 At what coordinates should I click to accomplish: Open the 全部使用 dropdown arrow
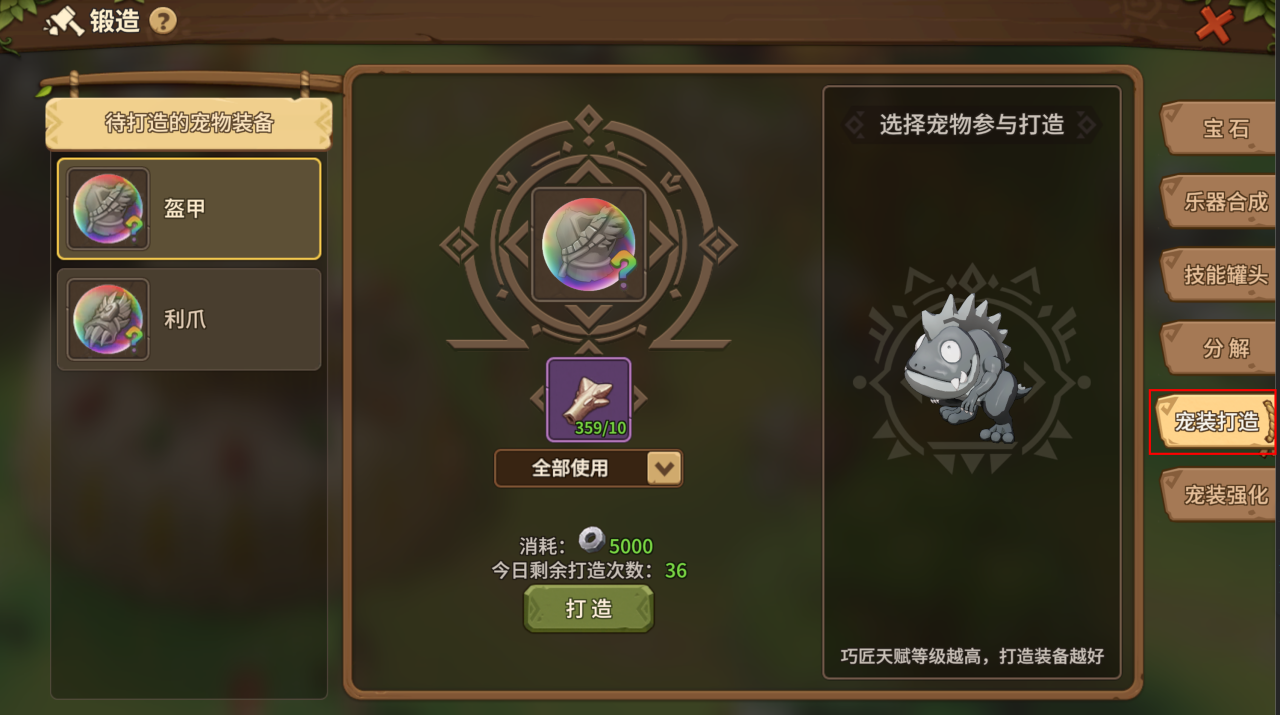(x=664, y=468)
